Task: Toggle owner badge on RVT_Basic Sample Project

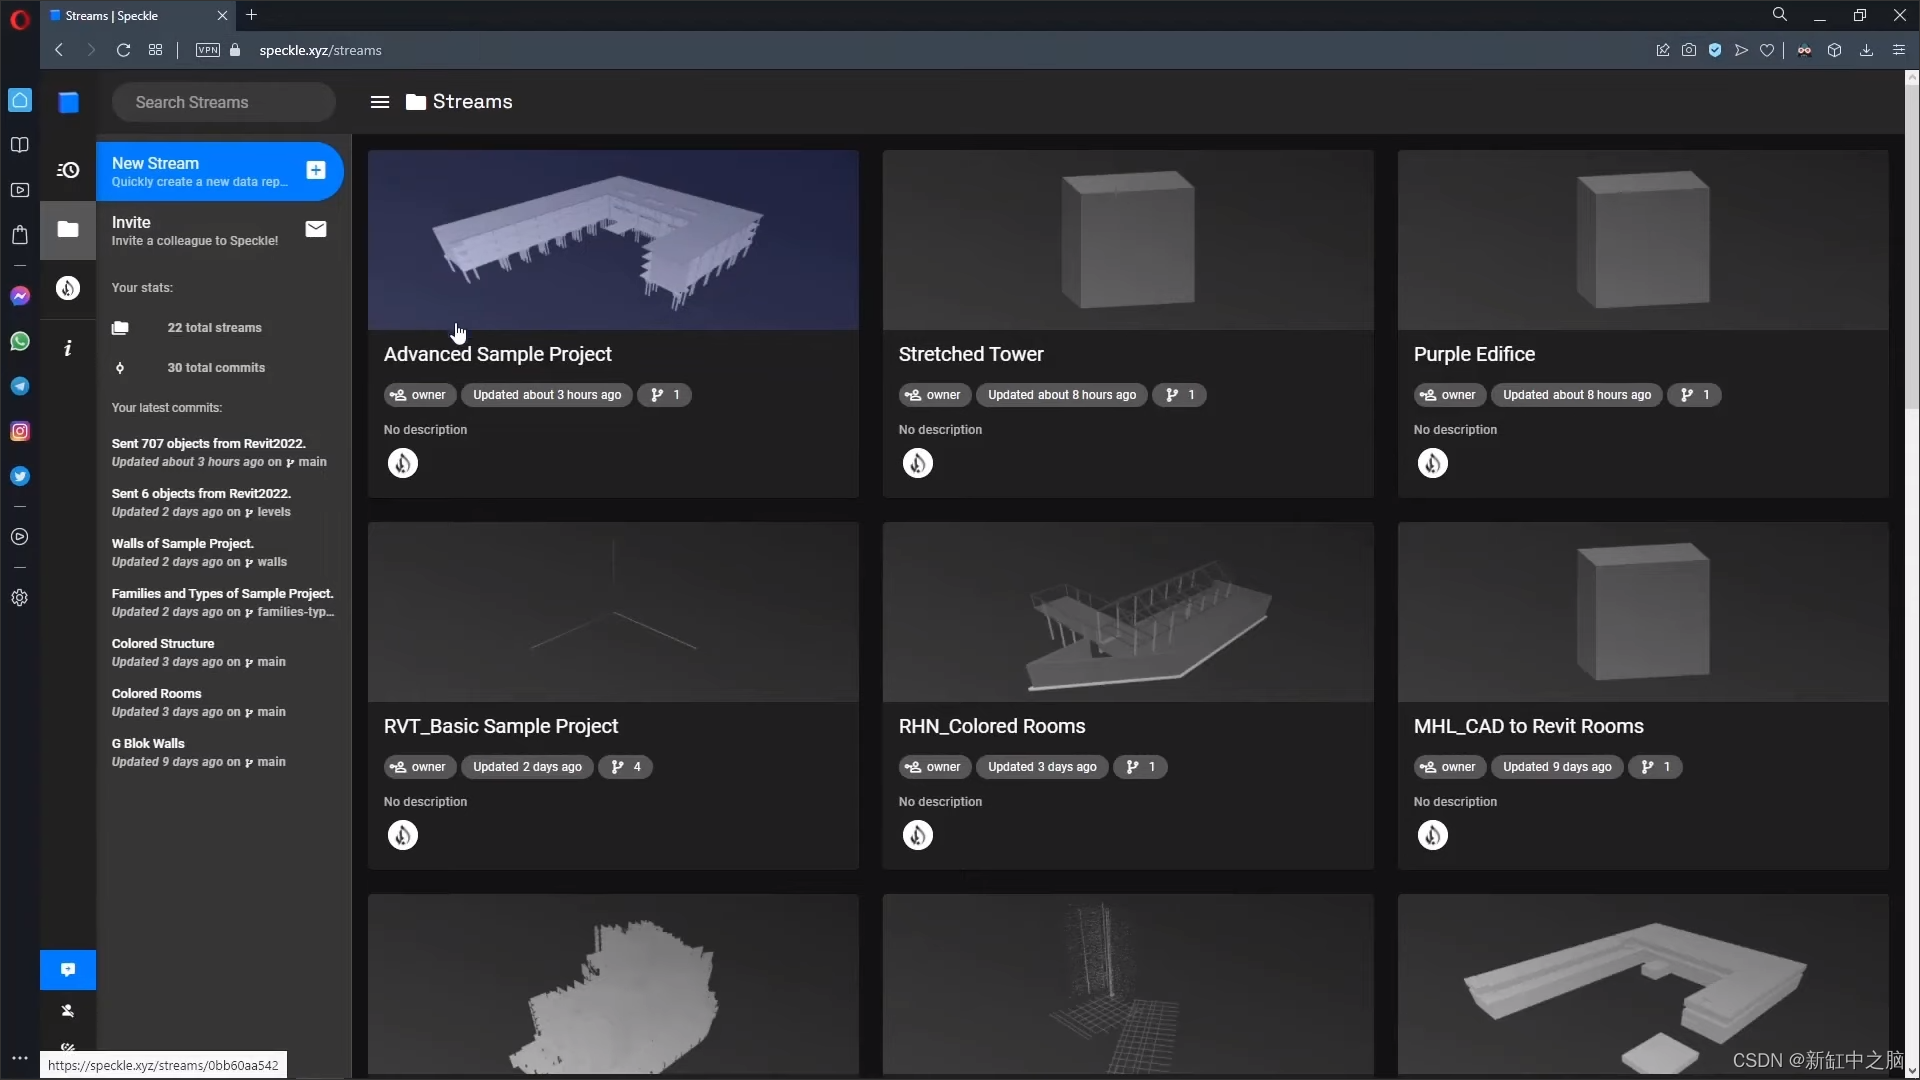Action: click(419, 766)
